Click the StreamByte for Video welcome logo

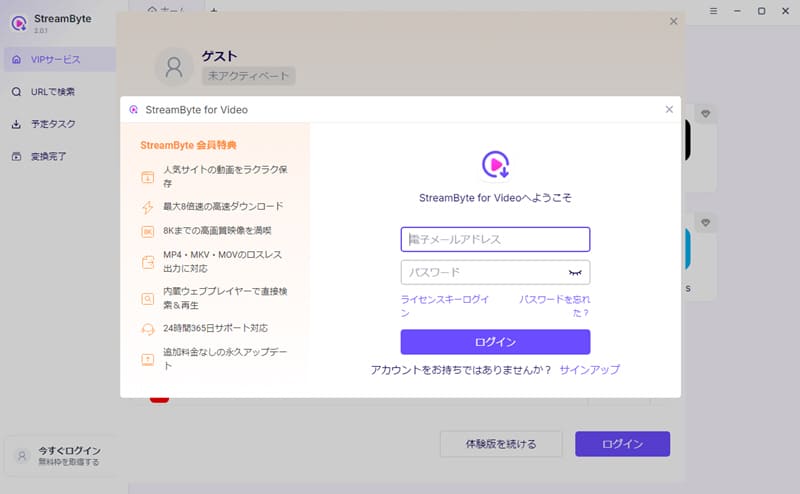(x=495, y=165)
